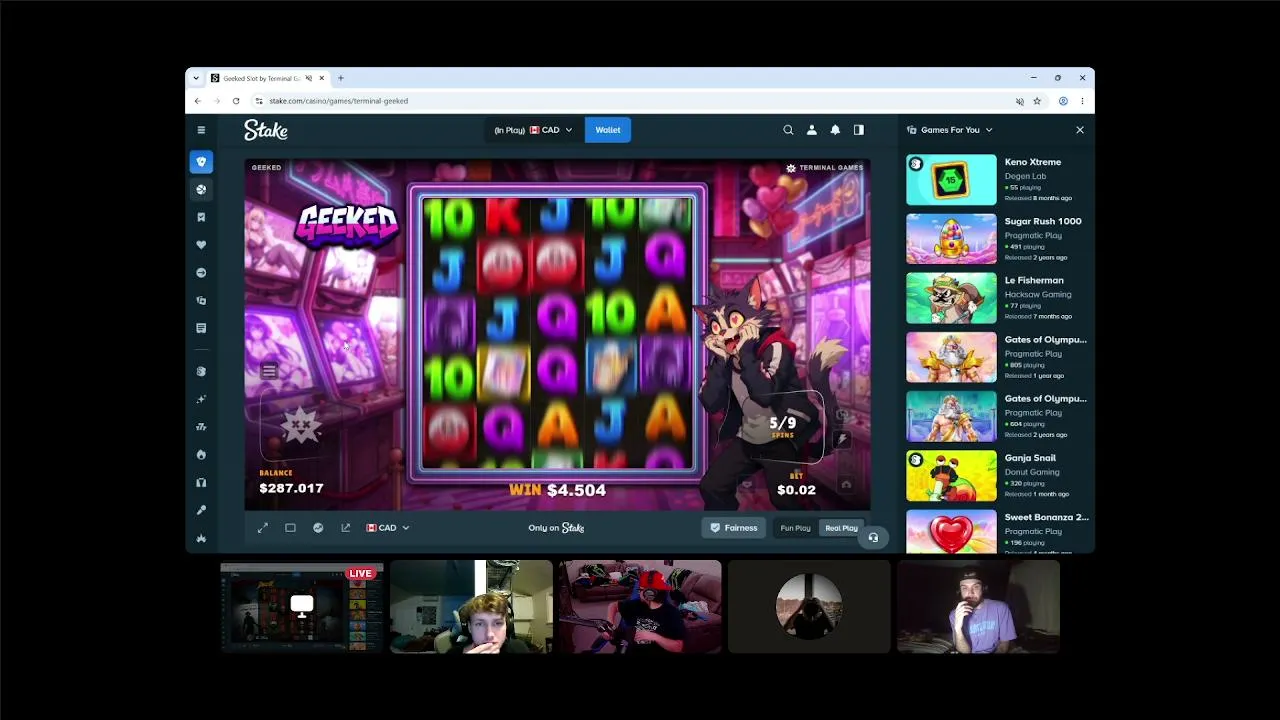Click the muted-site speaker icon in address bar
Screen dimensions: 1280x720
tap(1020, 101)
